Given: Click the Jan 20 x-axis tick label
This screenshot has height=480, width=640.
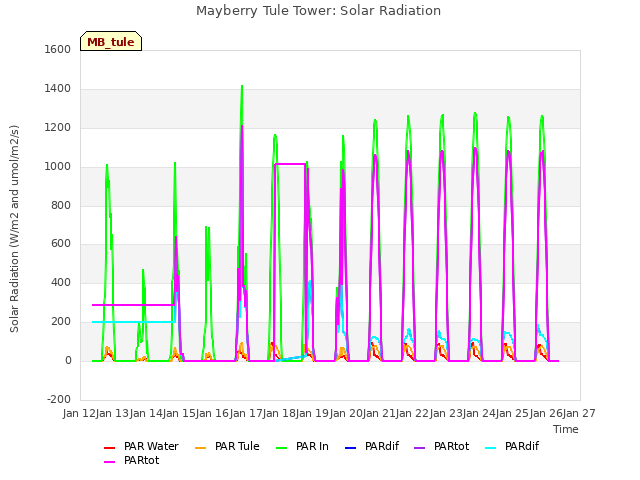Looking at the screenshot, I should (x=346, y=413).
